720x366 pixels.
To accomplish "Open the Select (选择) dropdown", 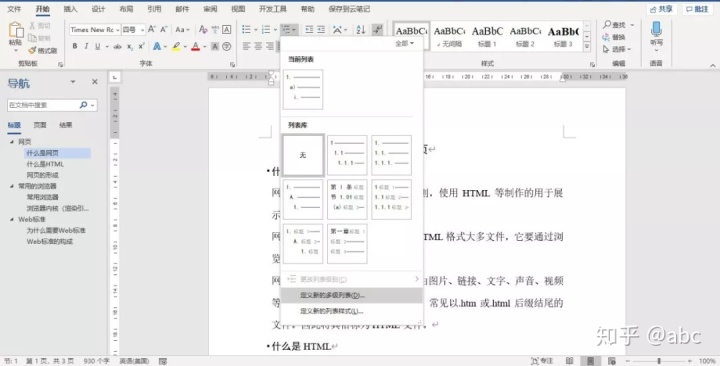I will (617, 49).
